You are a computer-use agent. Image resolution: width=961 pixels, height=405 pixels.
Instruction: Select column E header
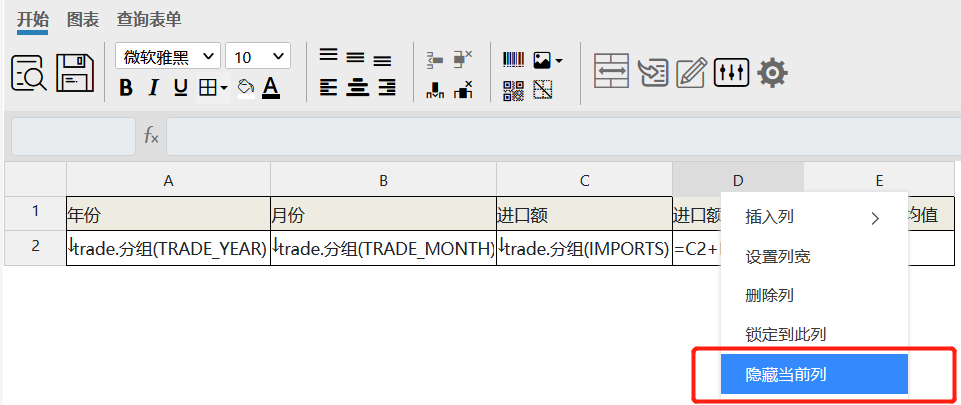coord(879,180)
